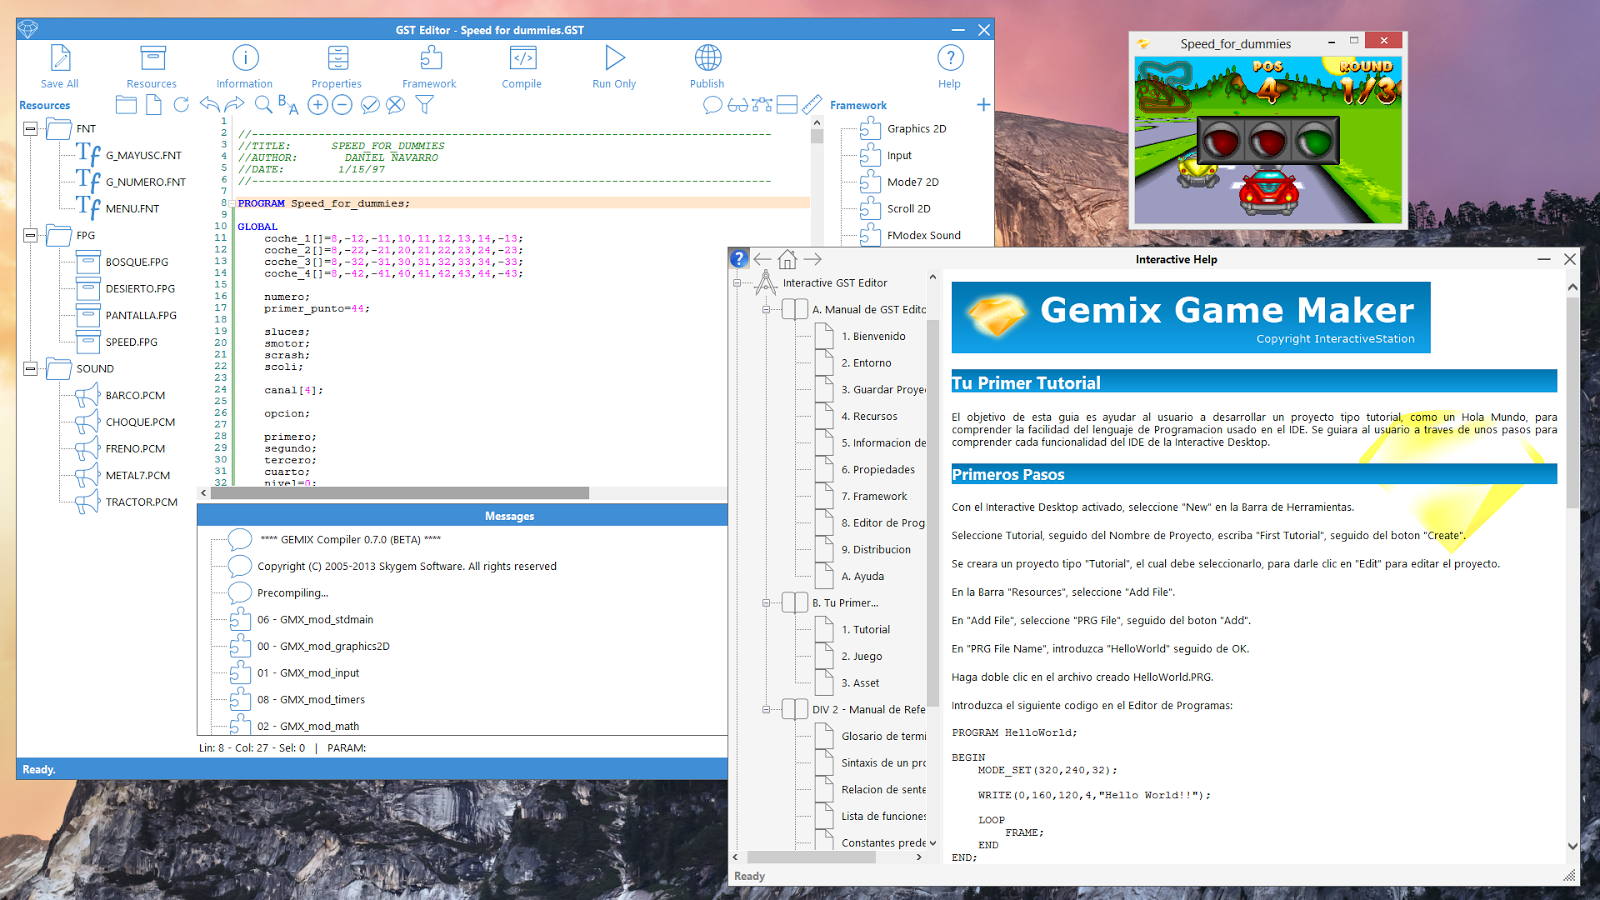Open Help in the GST Editor toolbar
The image size is (1600, 900).
[x=950, y=66]
